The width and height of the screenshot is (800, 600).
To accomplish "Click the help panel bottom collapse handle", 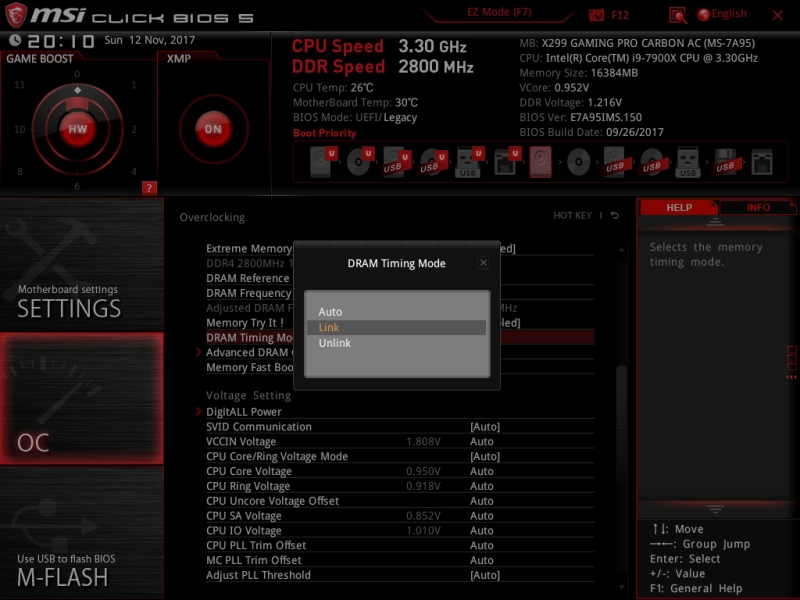I will [715, 509].
